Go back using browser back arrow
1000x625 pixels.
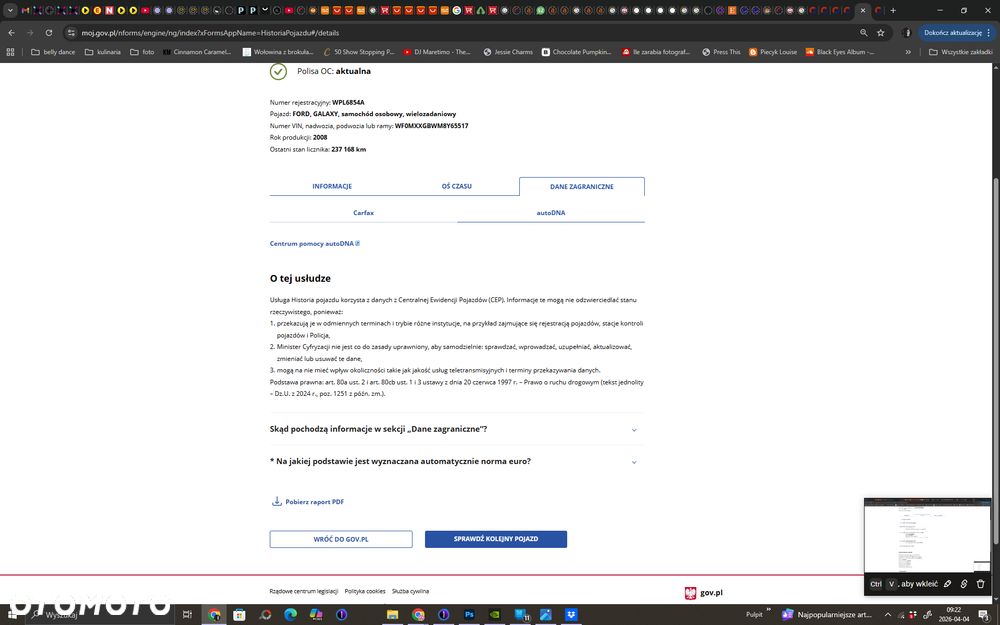11,33
